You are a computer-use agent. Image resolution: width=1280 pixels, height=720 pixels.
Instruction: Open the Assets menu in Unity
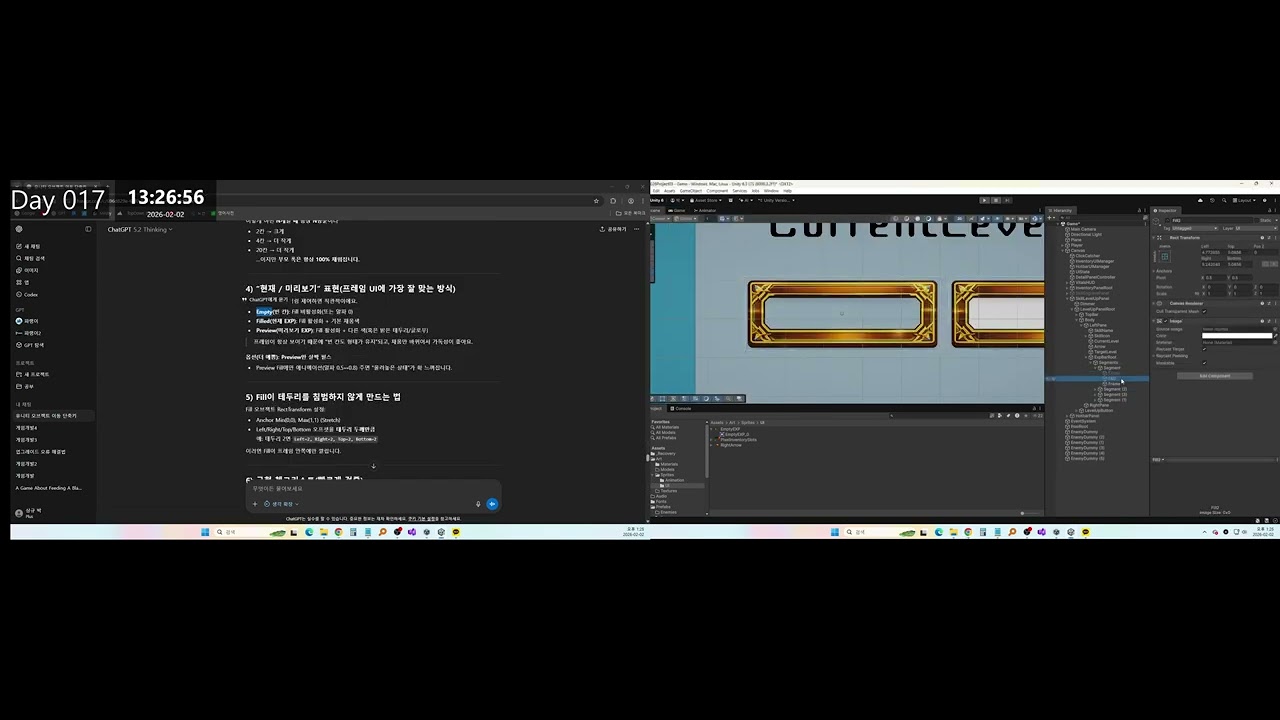[669, 191]
